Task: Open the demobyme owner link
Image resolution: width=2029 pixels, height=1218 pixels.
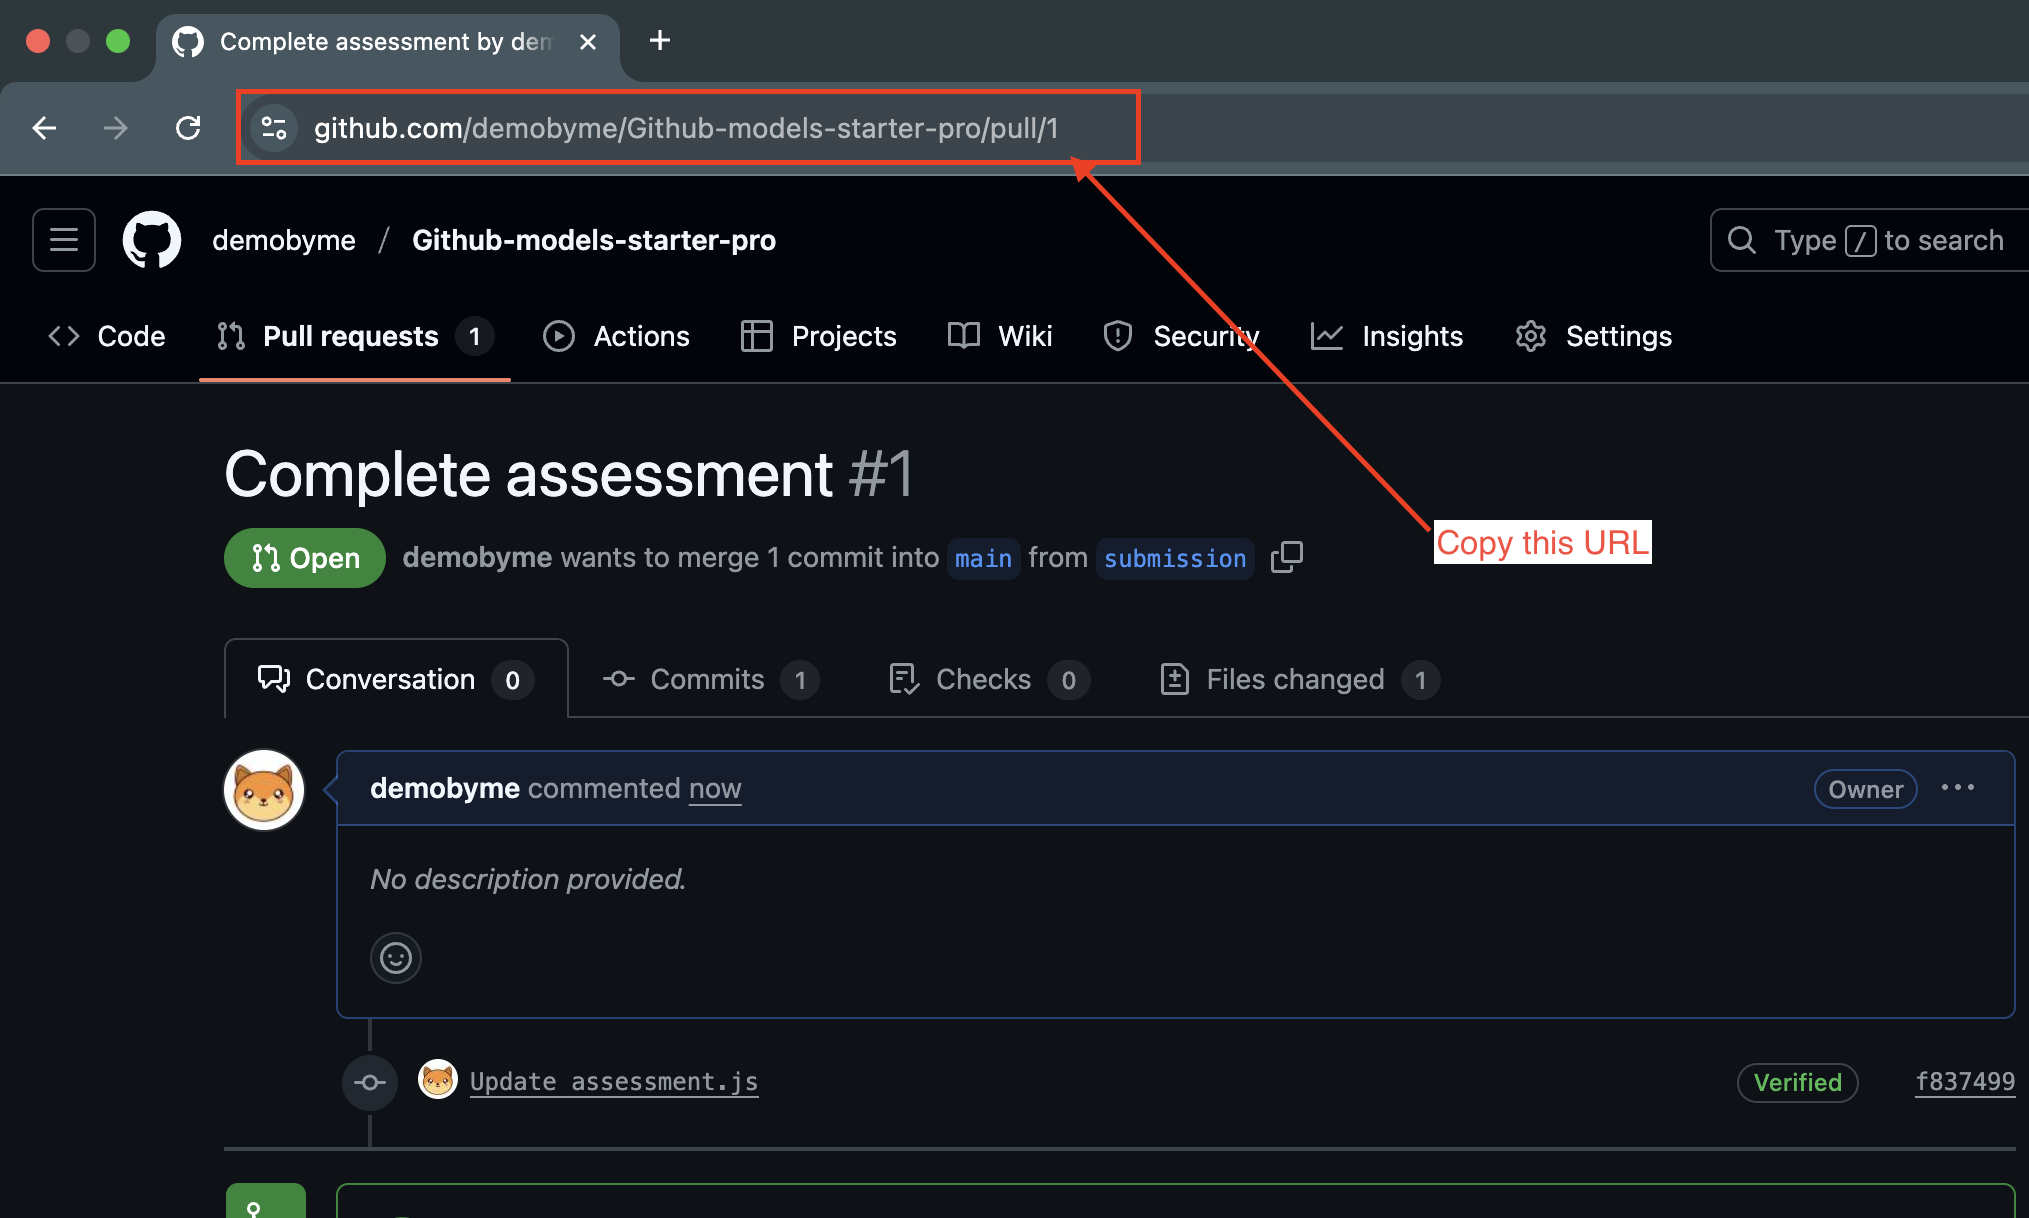Action: pos(284,240)
